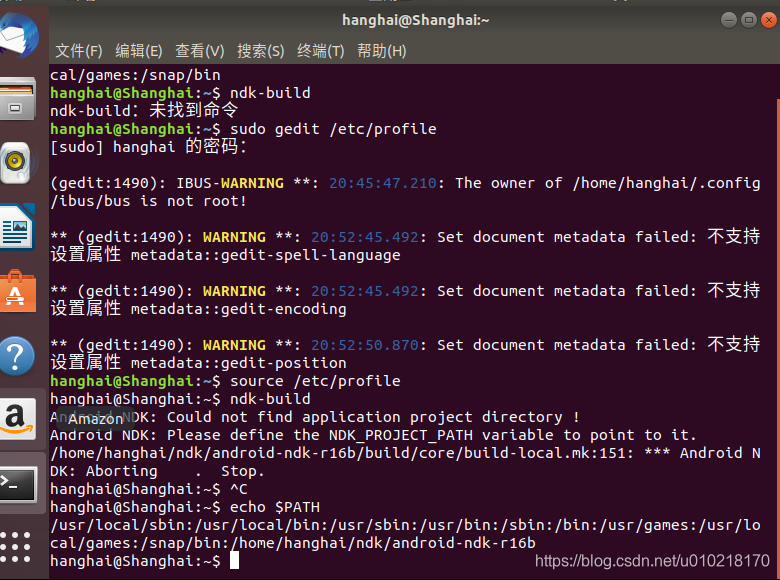This screenshot has width=780, height=580.
Task: Click the Amazon dock launcher
Action: tap(18, 419)
